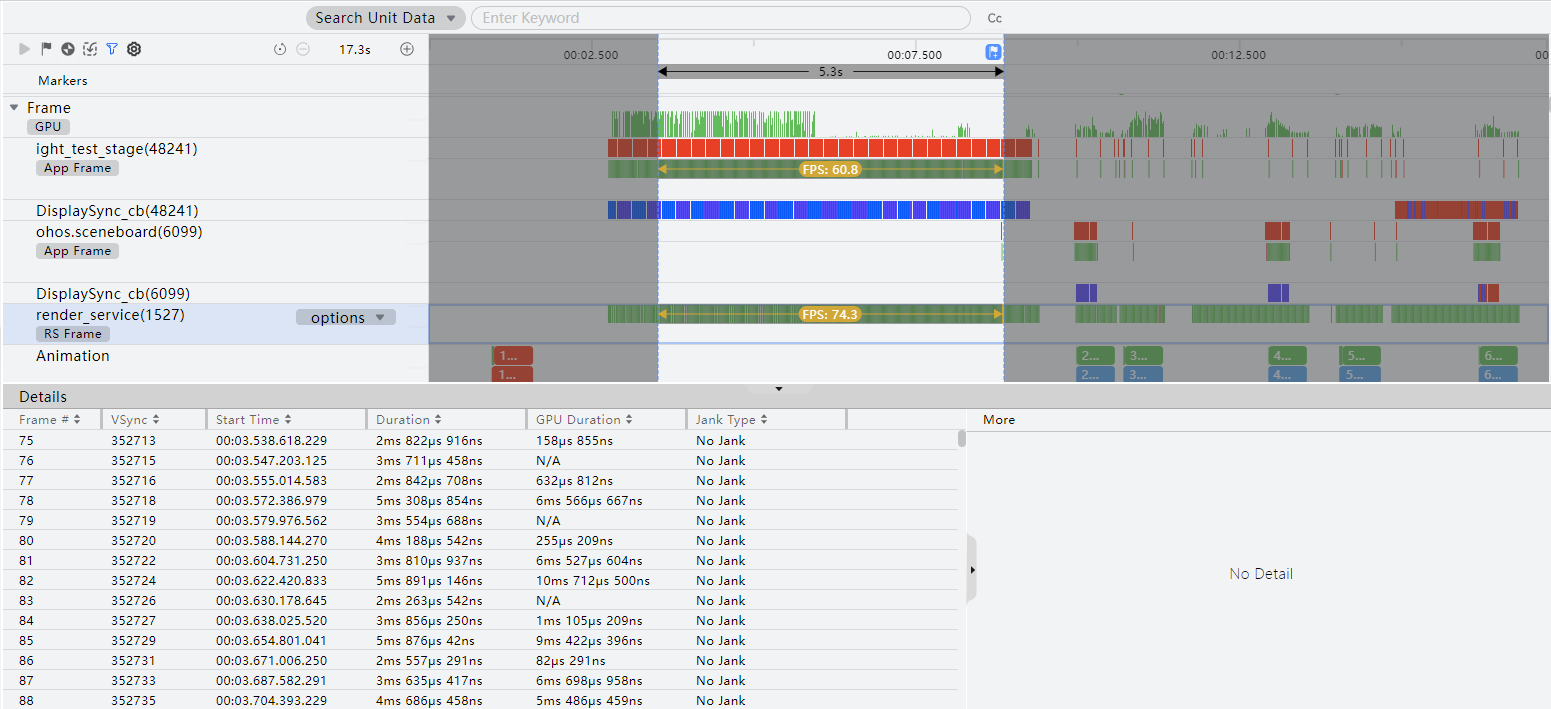Click the play icon in profiler toolbar
Image resolution: width=1551 pixels, height=709 pixels.
(x=24, y=49)
